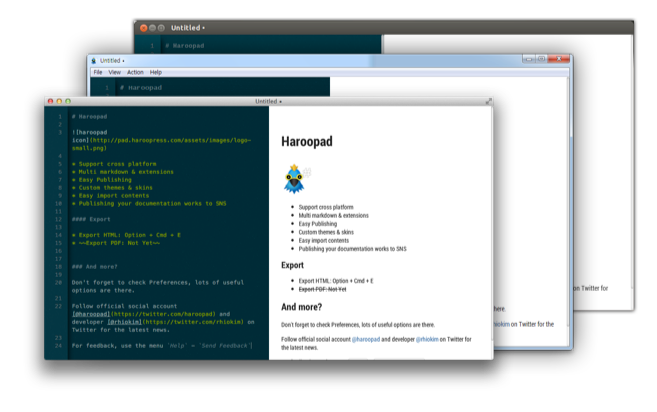Close the Ubuntu window with red button

(x=143, y=27)
